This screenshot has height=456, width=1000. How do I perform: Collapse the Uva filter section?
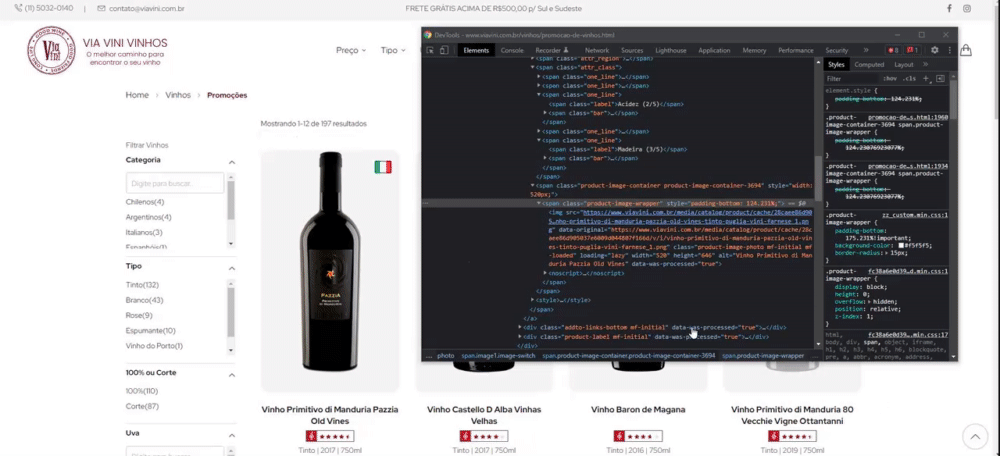point(232,435)
